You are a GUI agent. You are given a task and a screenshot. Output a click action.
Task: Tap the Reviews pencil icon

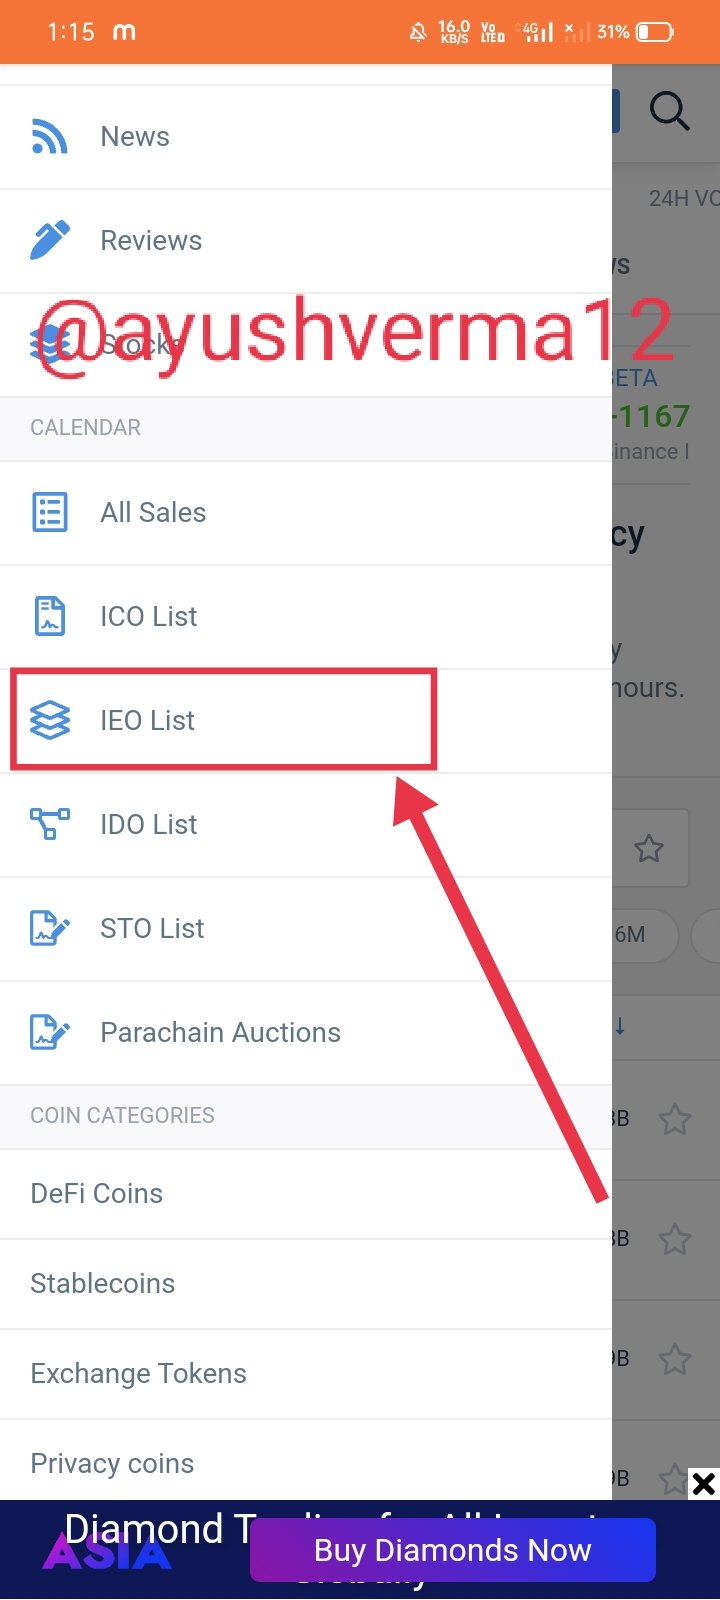(50, 240)
